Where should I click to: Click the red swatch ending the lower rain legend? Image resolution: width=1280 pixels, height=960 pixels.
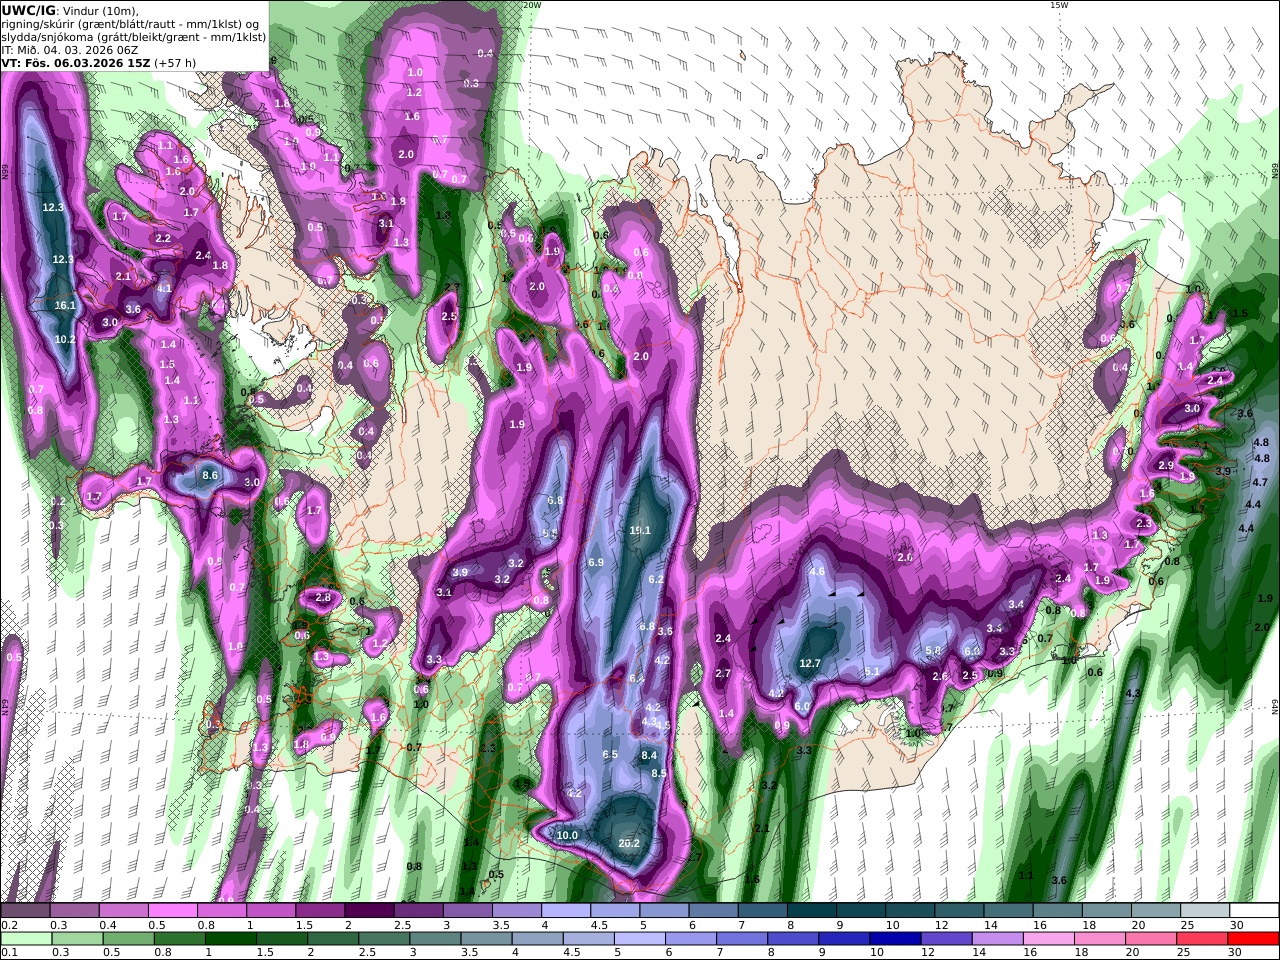(x=1254, y=939)
